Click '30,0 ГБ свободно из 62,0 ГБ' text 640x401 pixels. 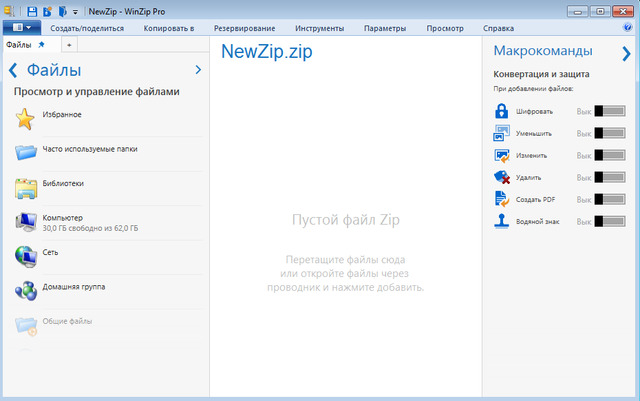[x=90, y=228]
